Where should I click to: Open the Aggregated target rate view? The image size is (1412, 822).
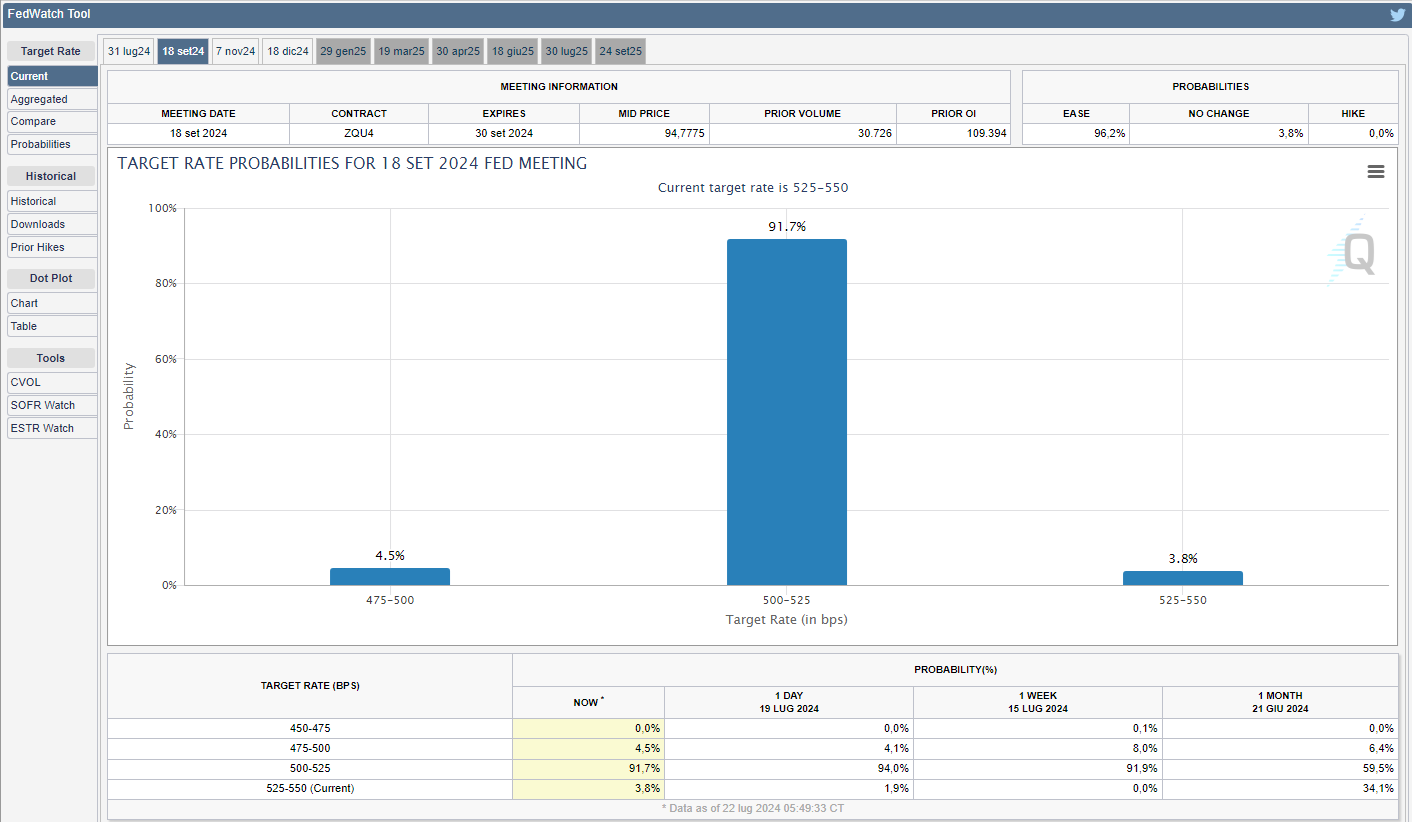[52, 99]
